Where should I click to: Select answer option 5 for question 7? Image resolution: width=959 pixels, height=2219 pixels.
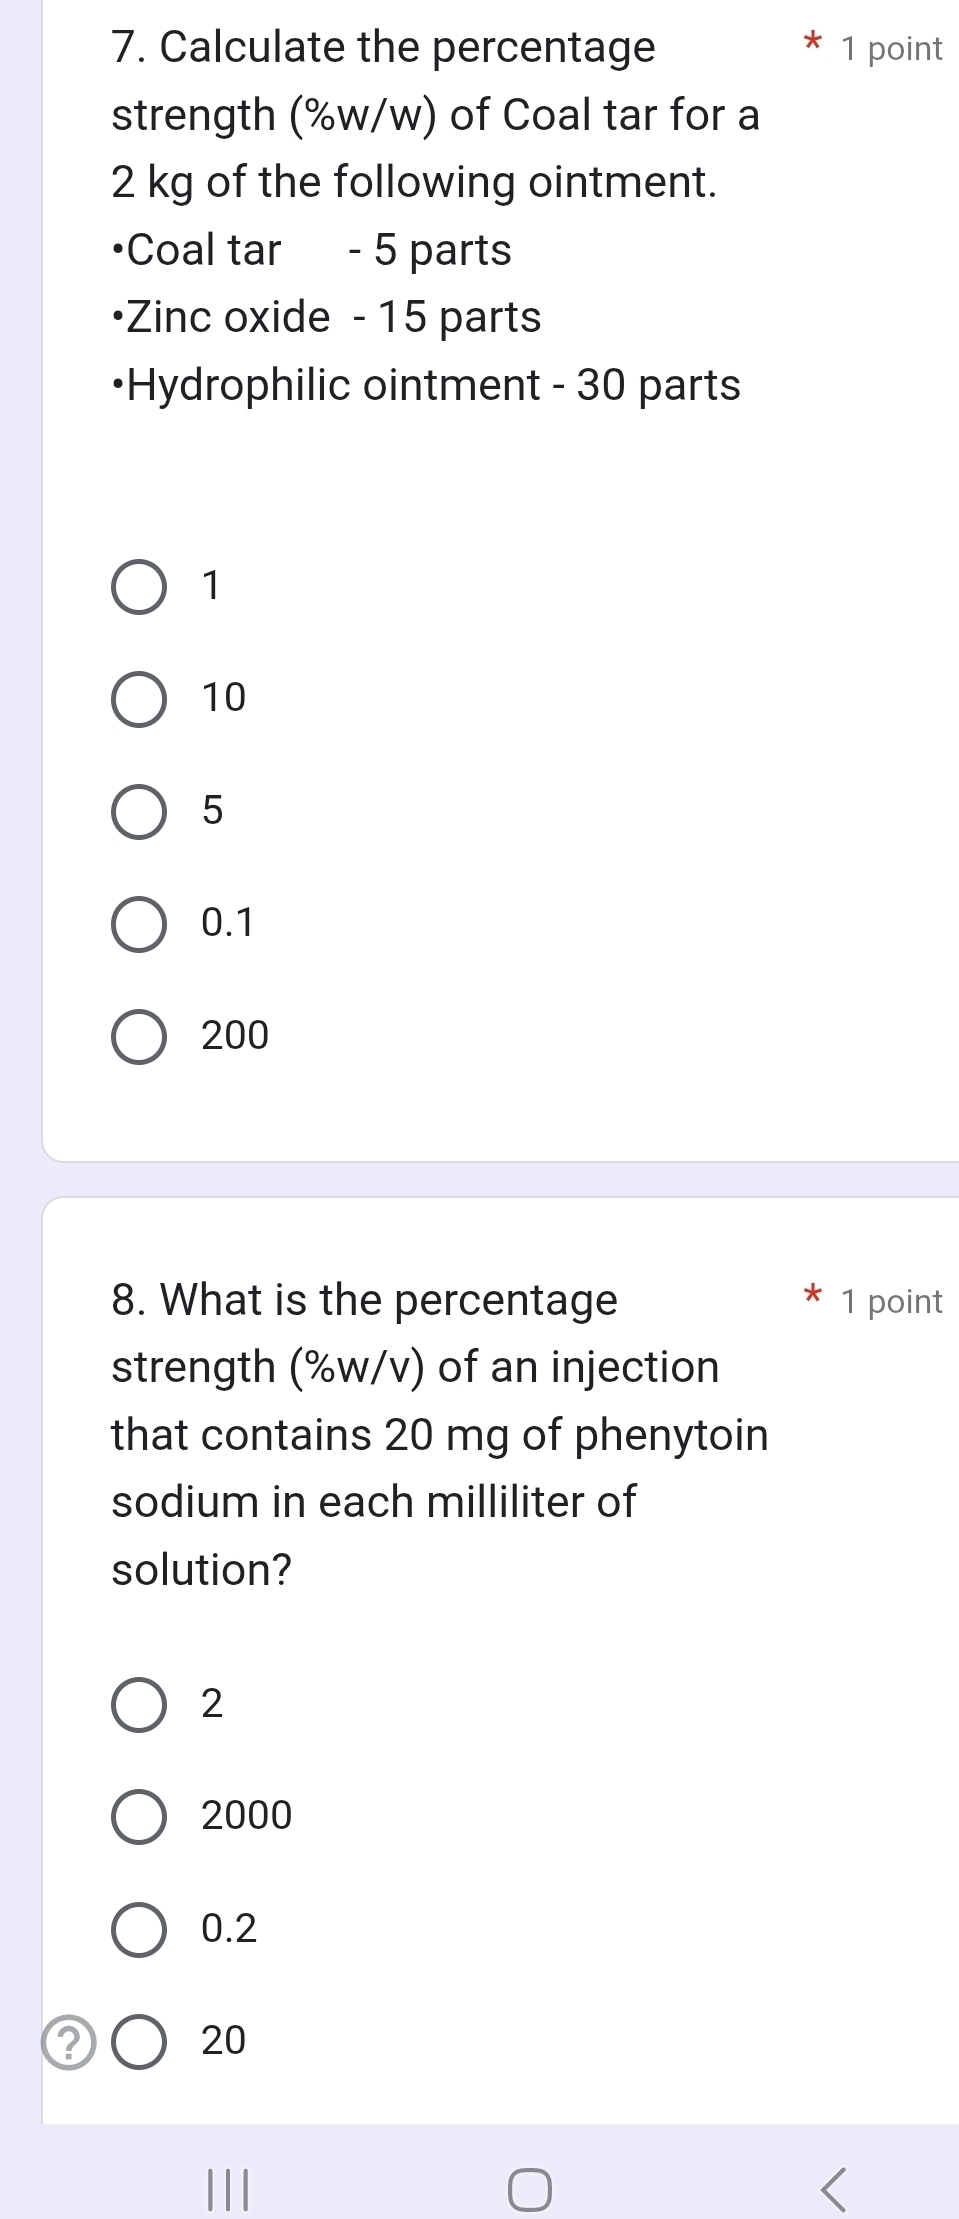(139, 811)
